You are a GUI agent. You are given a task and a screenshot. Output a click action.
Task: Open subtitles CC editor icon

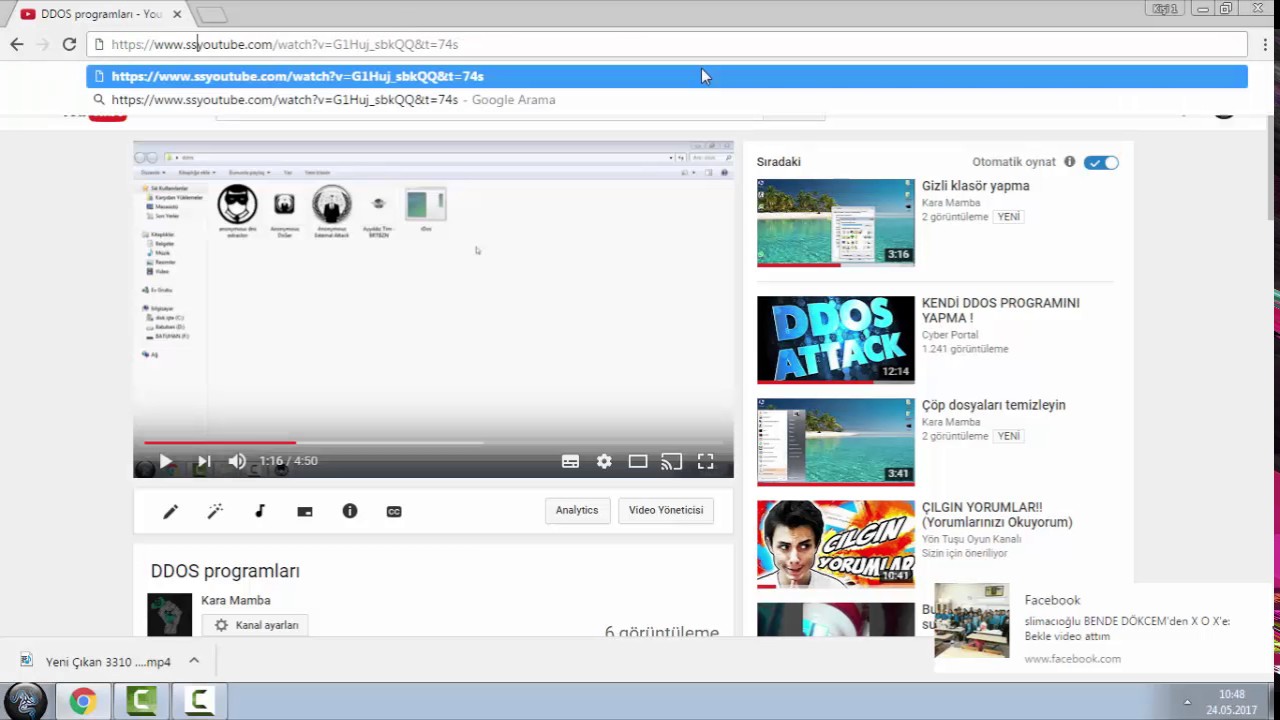pos(394,511)
